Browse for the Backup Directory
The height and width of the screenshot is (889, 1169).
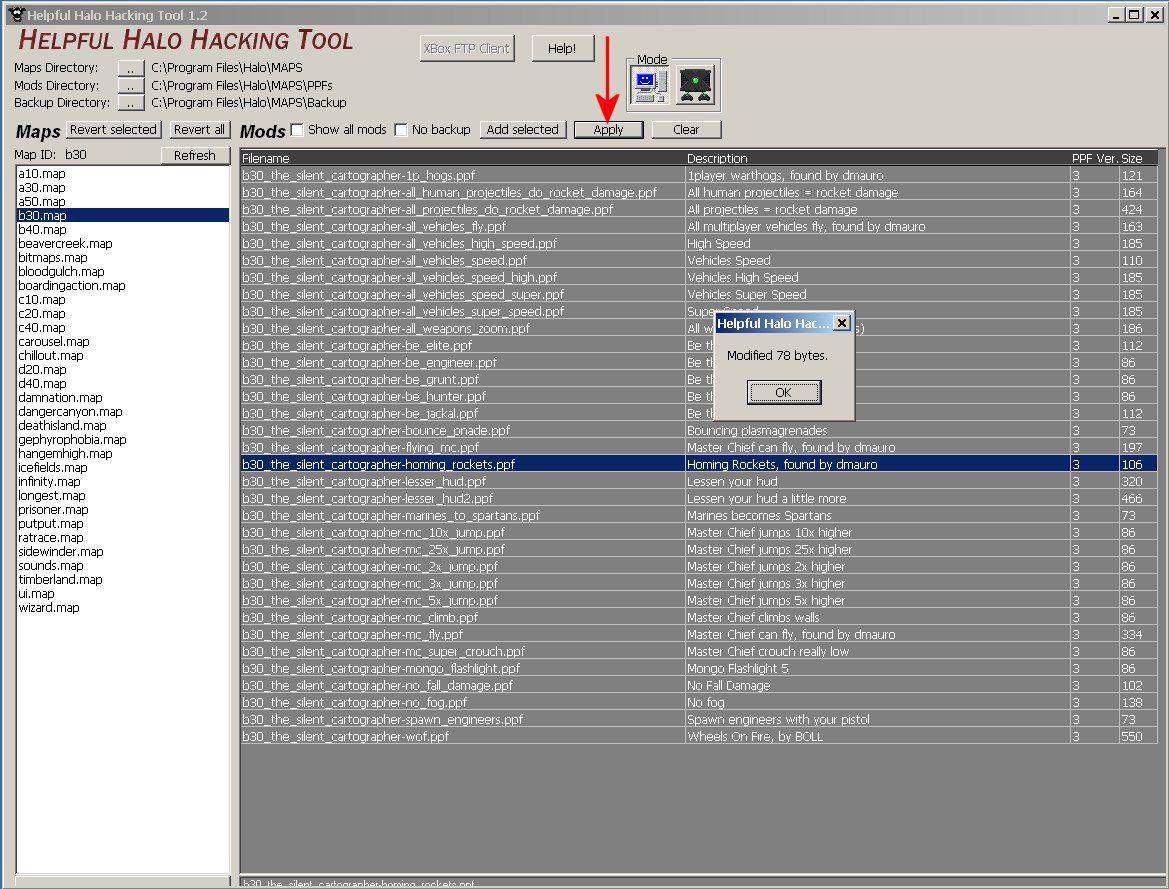pos(130,102)
